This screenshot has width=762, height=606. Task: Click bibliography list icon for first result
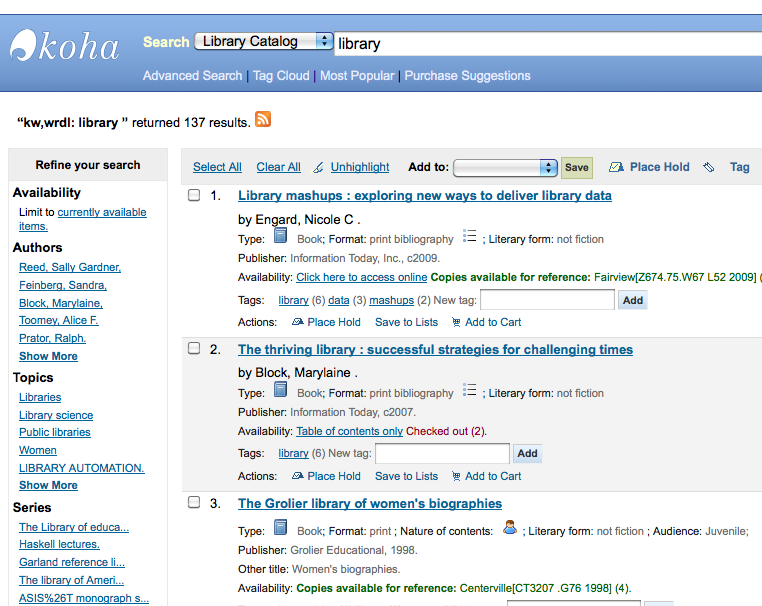[x=470, y=237]
